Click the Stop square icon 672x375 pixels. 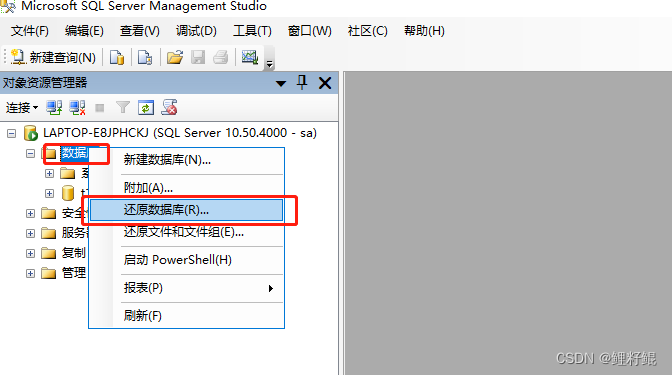(x=100, y=108)
